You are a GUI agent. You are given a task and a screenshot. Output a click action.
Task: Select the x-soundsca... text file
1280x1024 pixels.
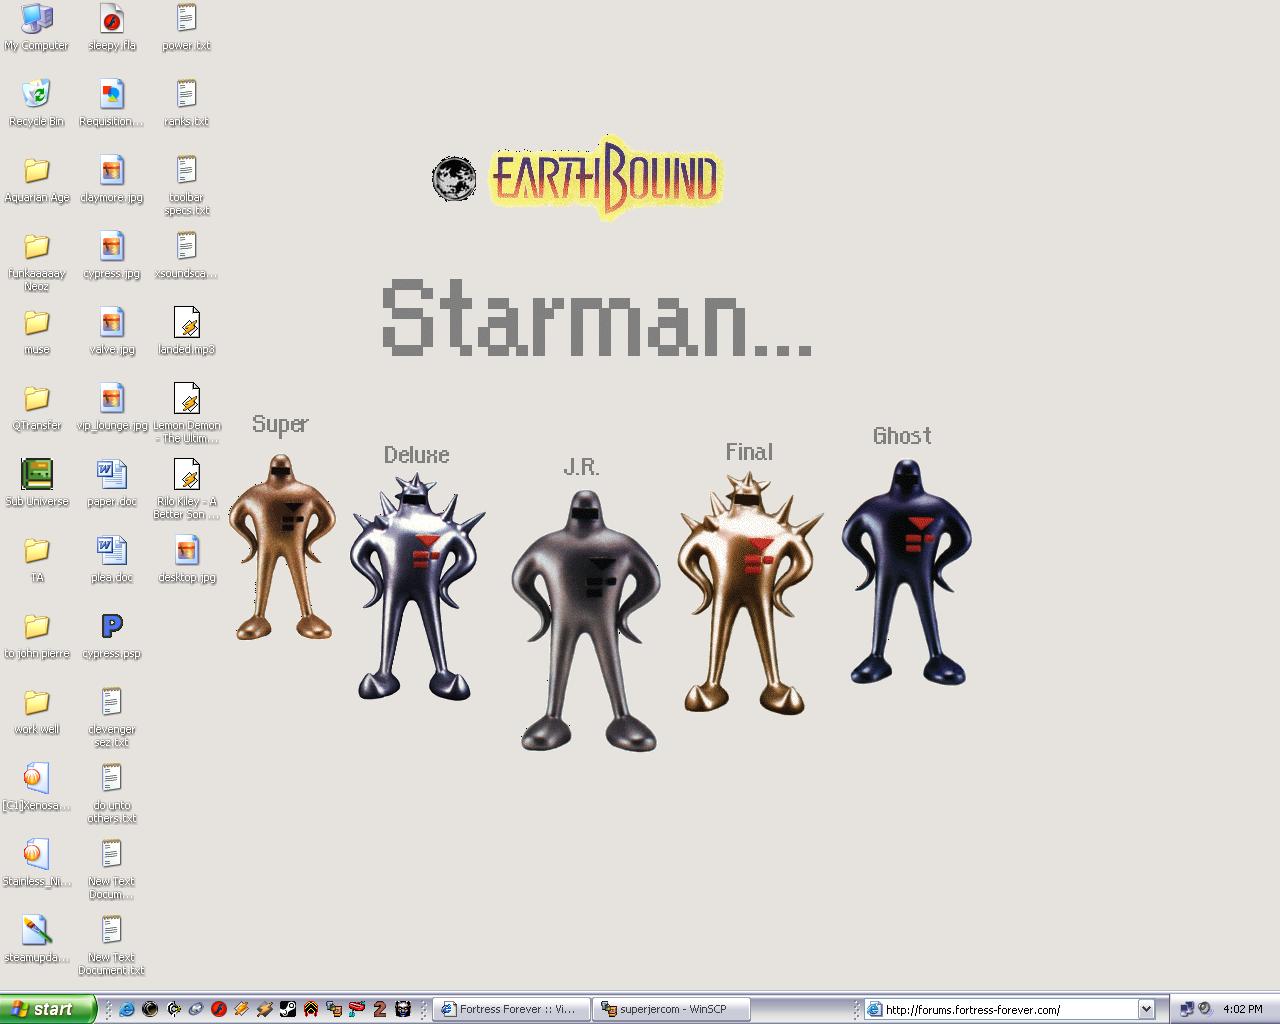[187, 255]
